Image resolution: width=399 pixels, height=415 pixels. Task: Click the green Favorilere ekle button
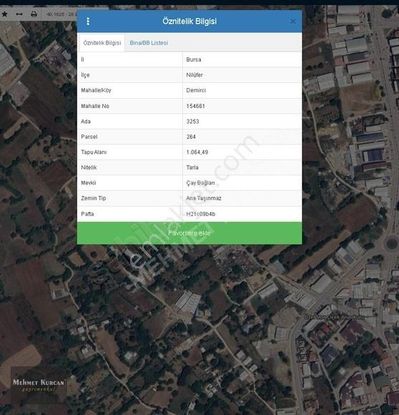click(x=189, y=233)
